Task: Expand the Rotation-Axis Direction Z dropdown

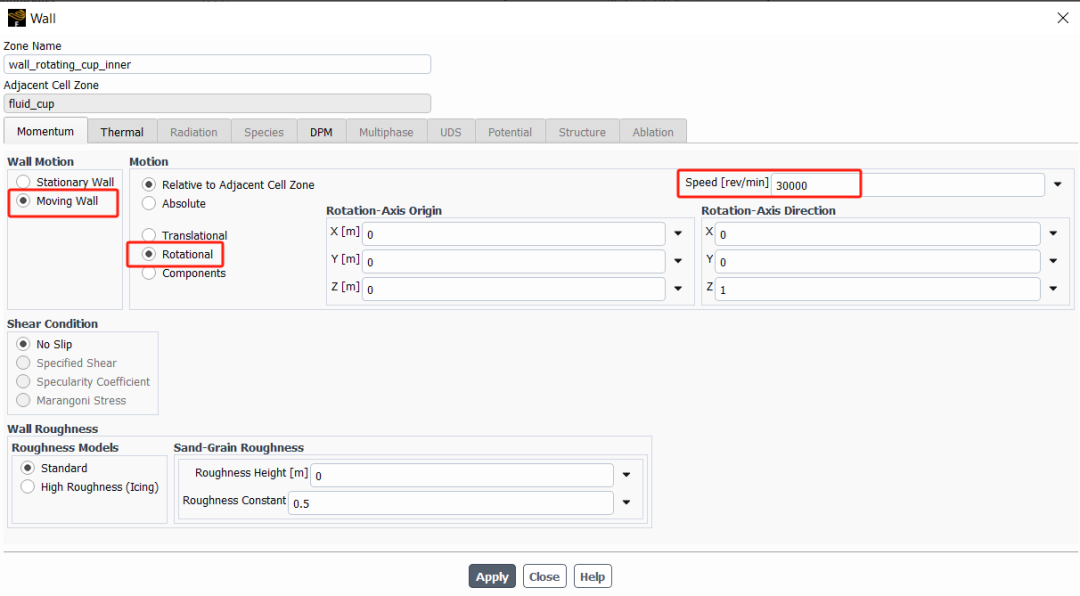Action: click(1053, 289)
